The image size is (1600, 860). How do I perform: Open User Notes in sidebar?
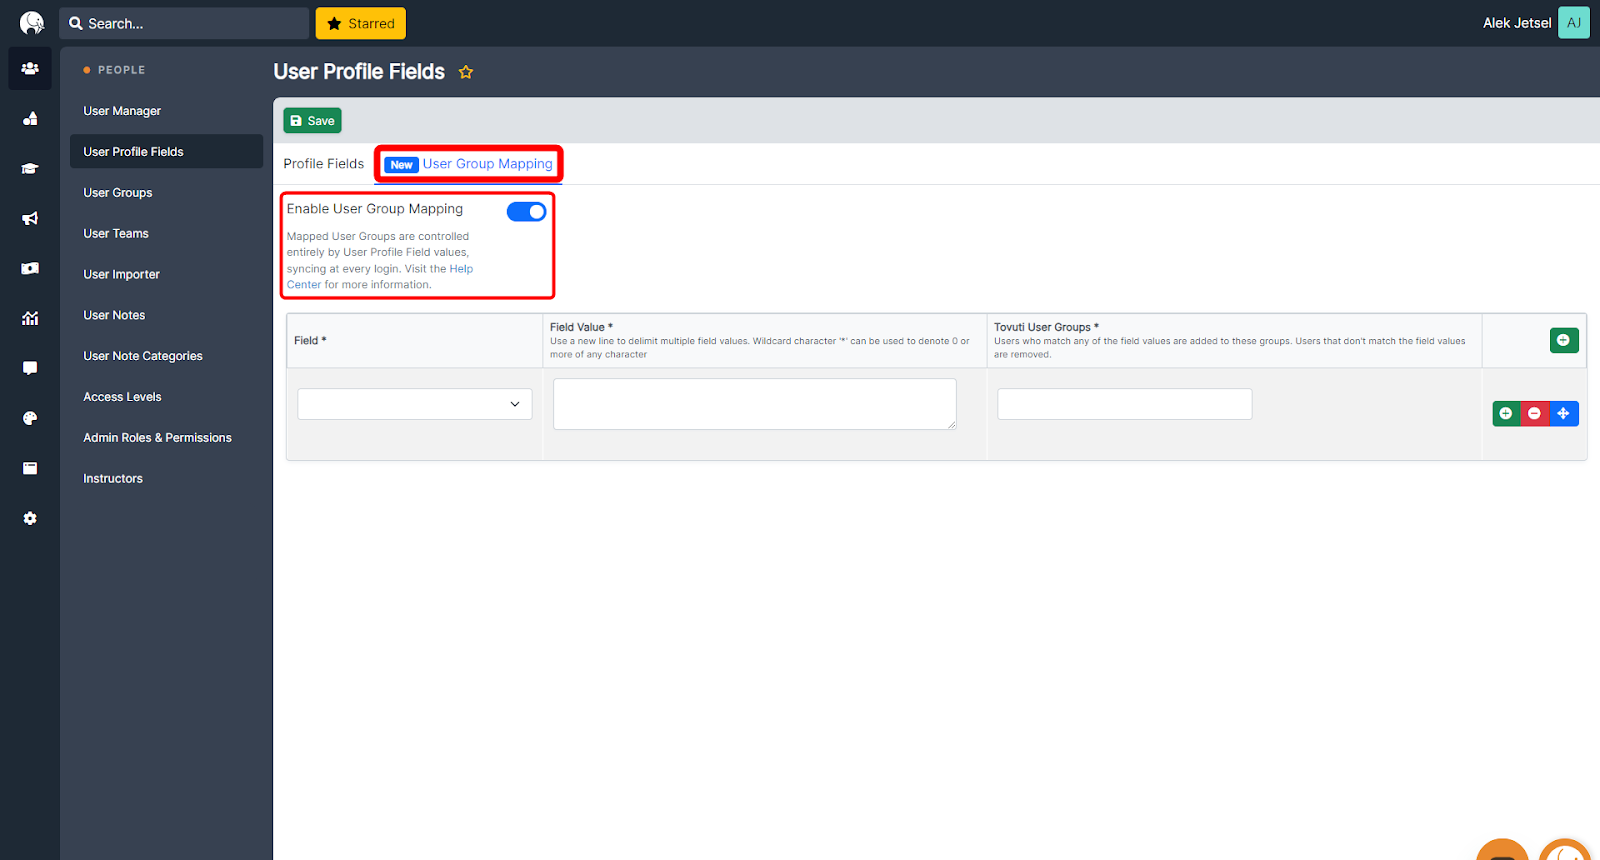(x=114, y=315)
